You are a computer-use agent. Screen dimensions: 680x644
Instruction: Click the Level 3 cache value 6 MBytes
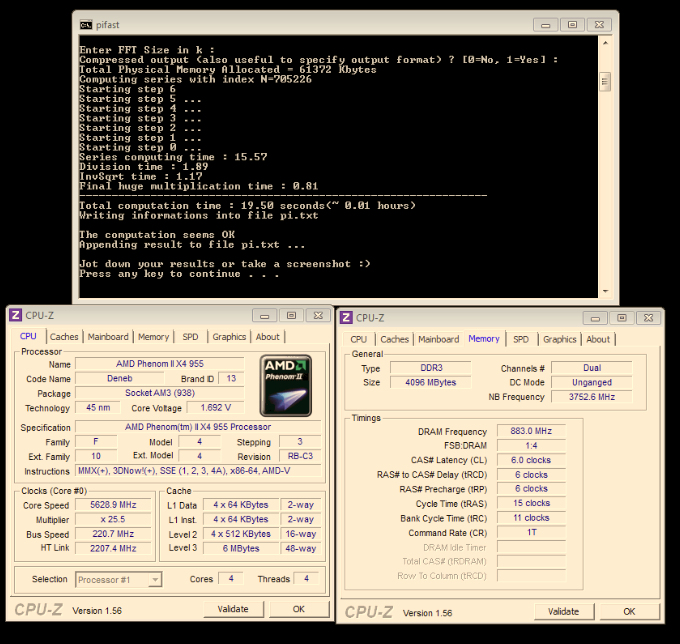coord(241,548)
